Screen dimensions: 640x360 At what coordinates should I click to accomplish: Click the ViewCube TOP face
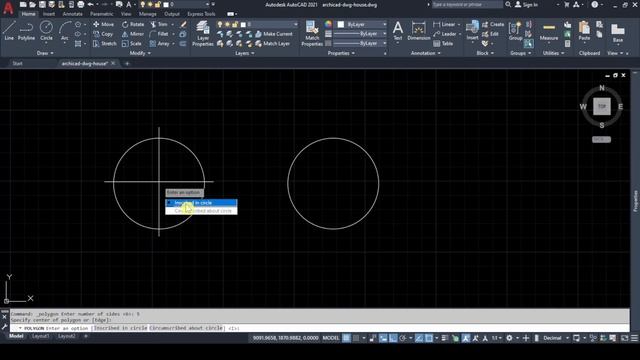click(x=602, y=107)
